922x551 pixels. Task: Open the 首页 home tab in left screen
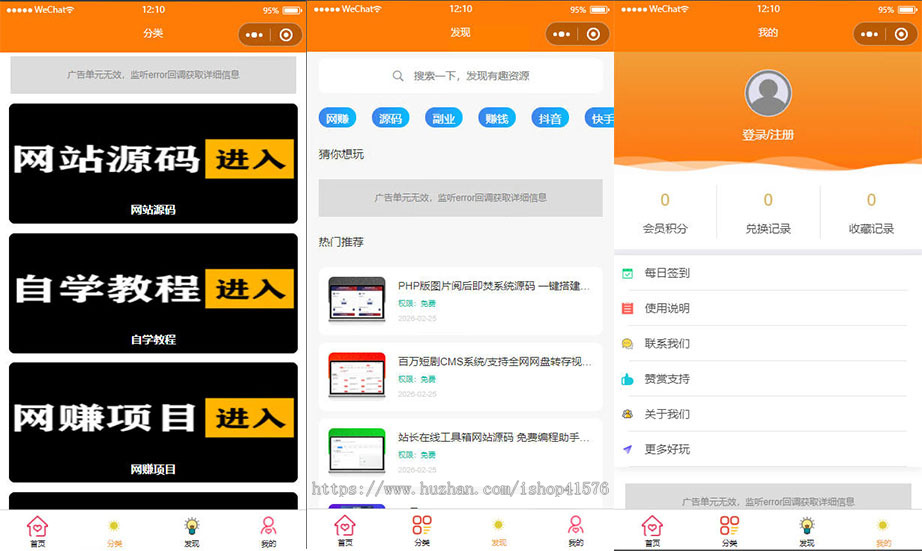click(x=37, y=531)
